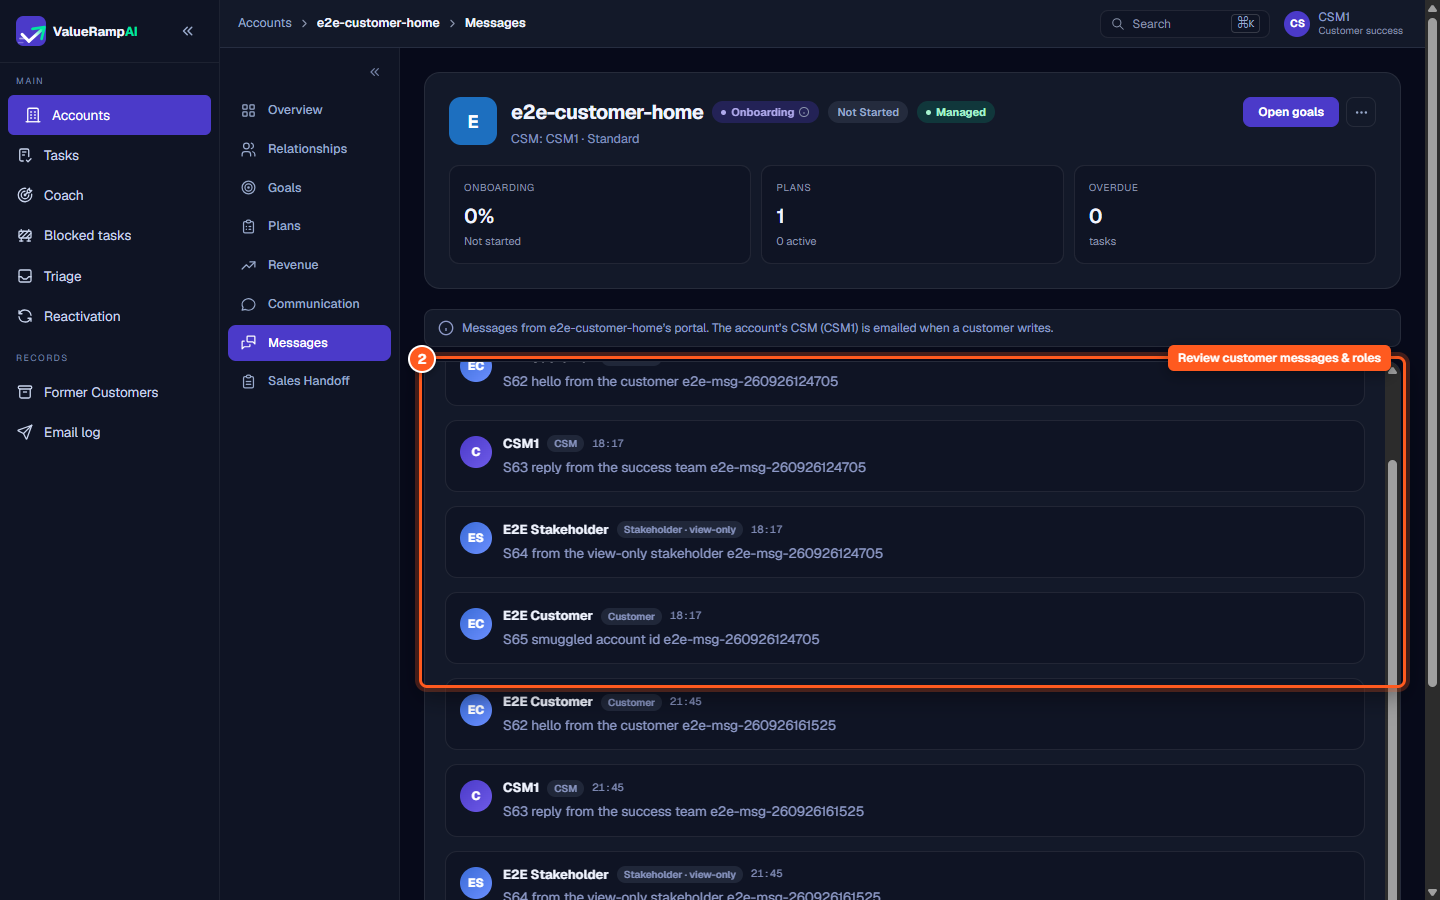Click S63 reply message at 21:45
Viewport: 1440px width, 900px height.
point(683,811)
